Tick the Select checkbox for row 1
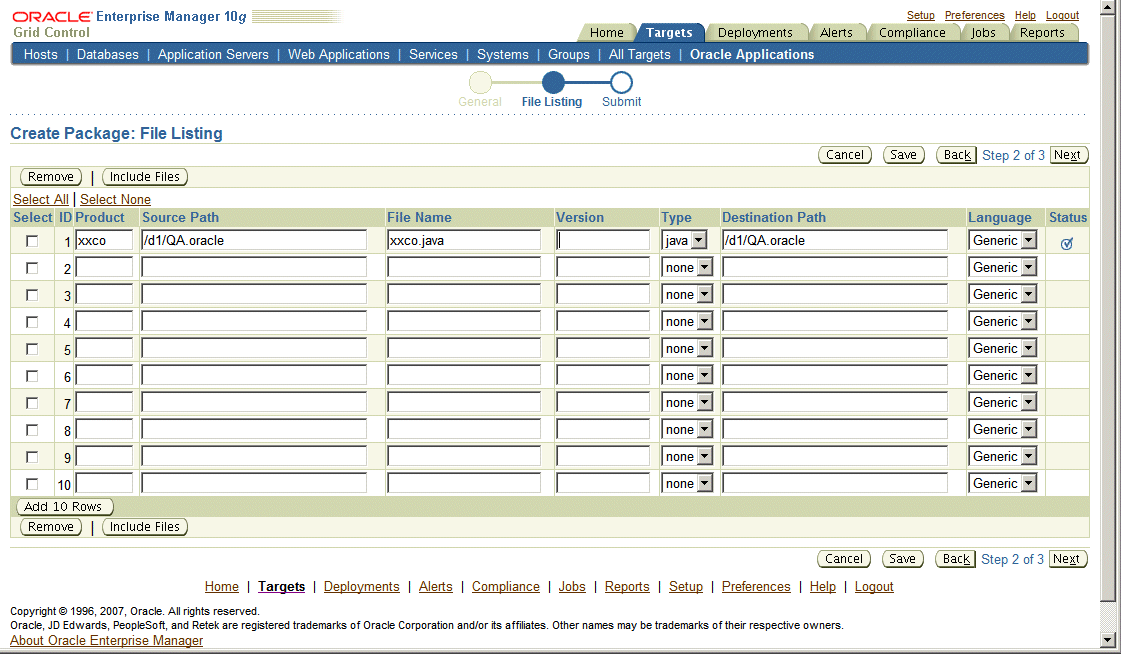 tap(32, 241)
